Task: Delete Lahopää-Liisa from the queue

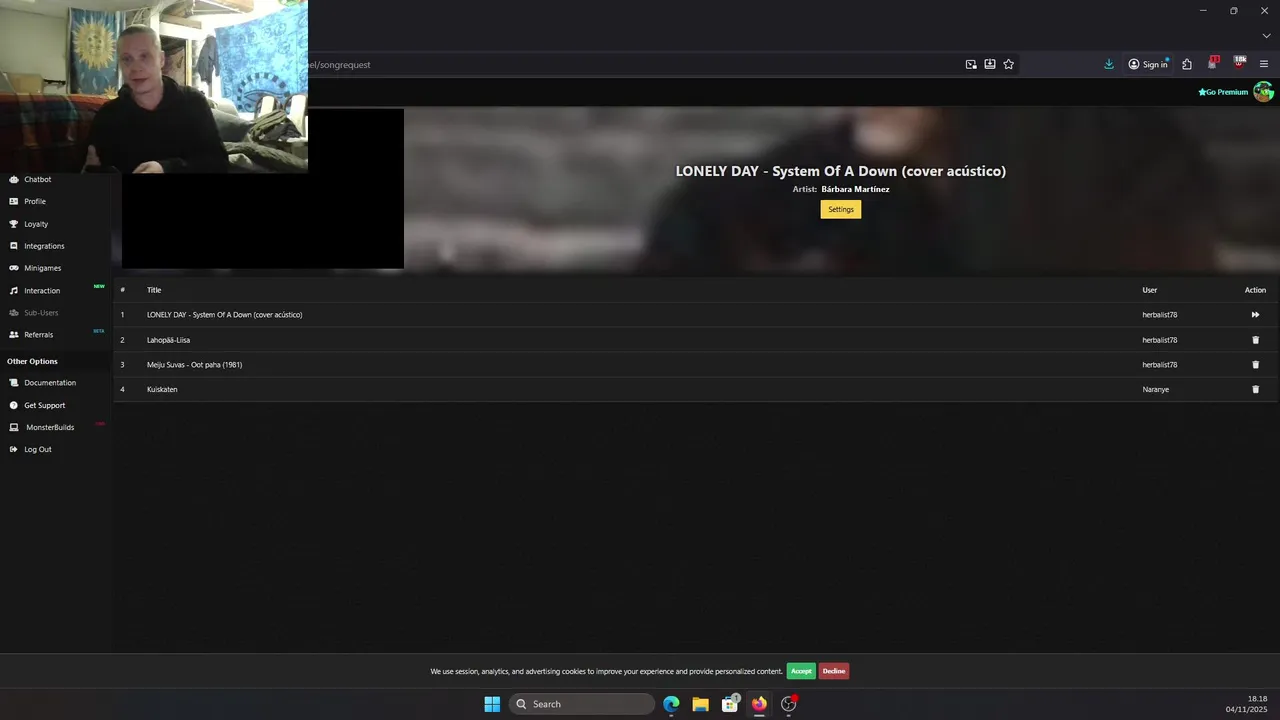Action: (x=1256, y=340)
